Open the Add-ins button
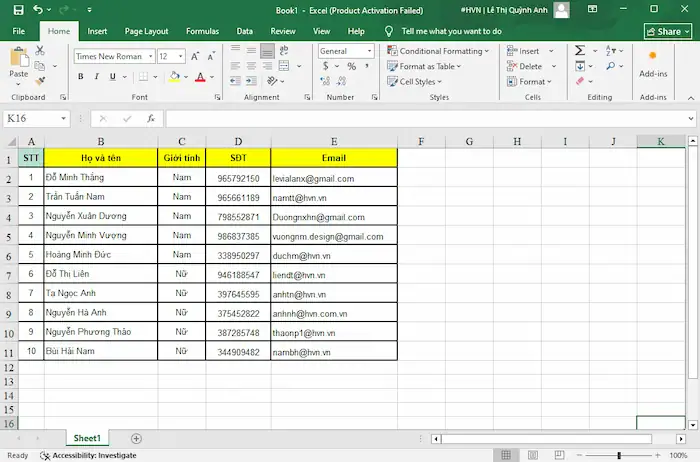Image resolution: width=700 pixels, height=462 pixels. point(653,62)
